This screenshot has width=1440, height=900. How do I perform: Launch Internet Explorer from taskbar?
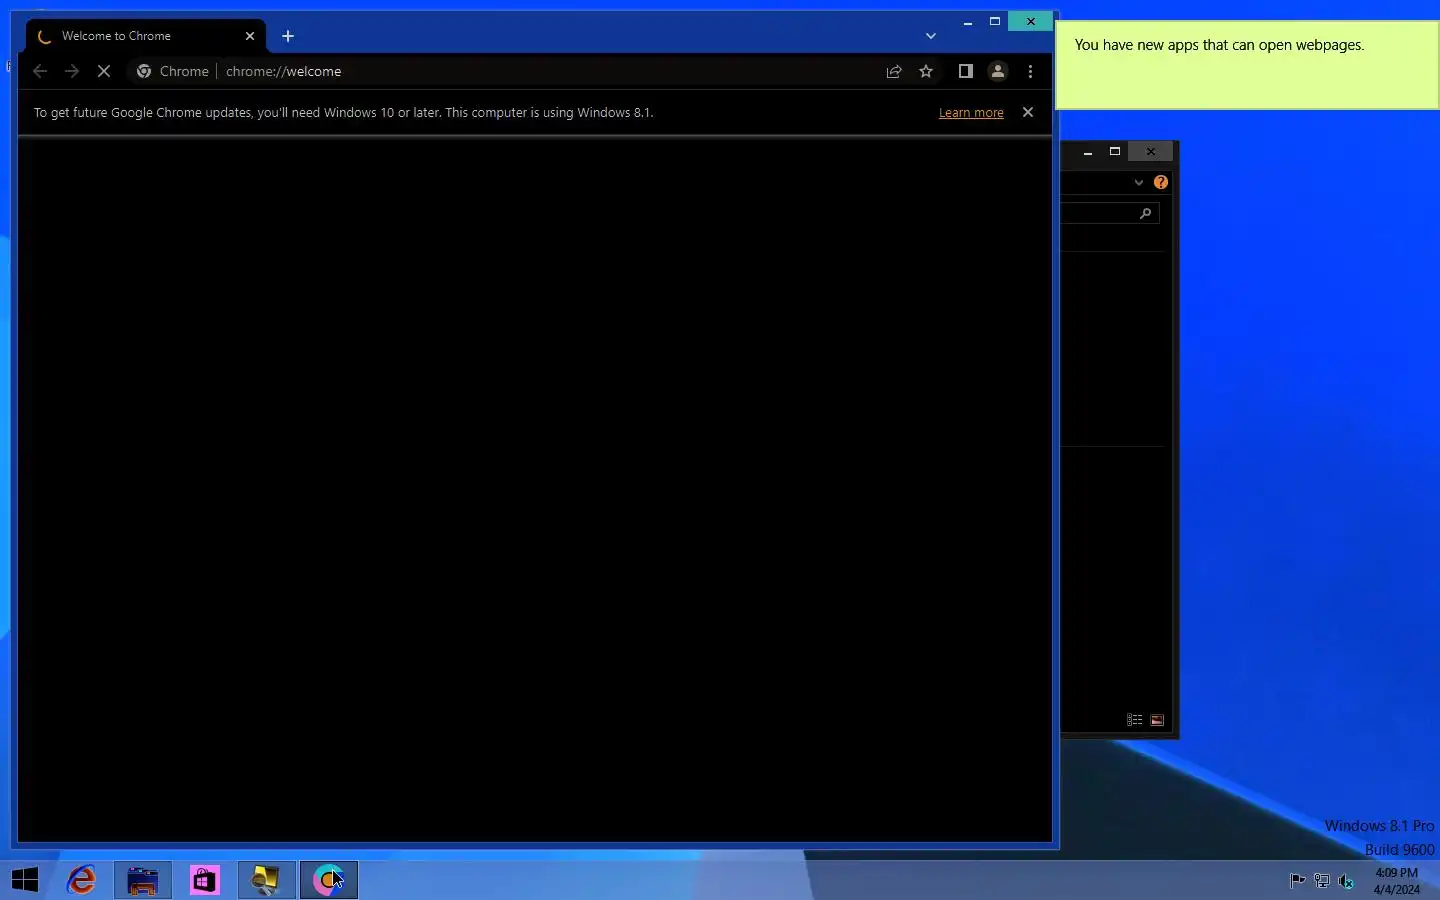coord(82,880)
